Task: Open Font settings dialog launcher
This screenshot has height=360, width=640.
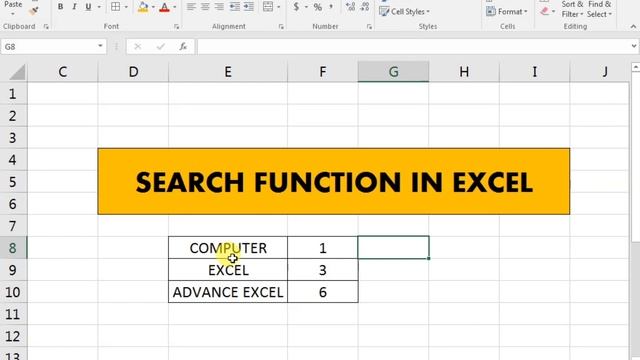Action: pyautogui.click(x=176, y=27)
